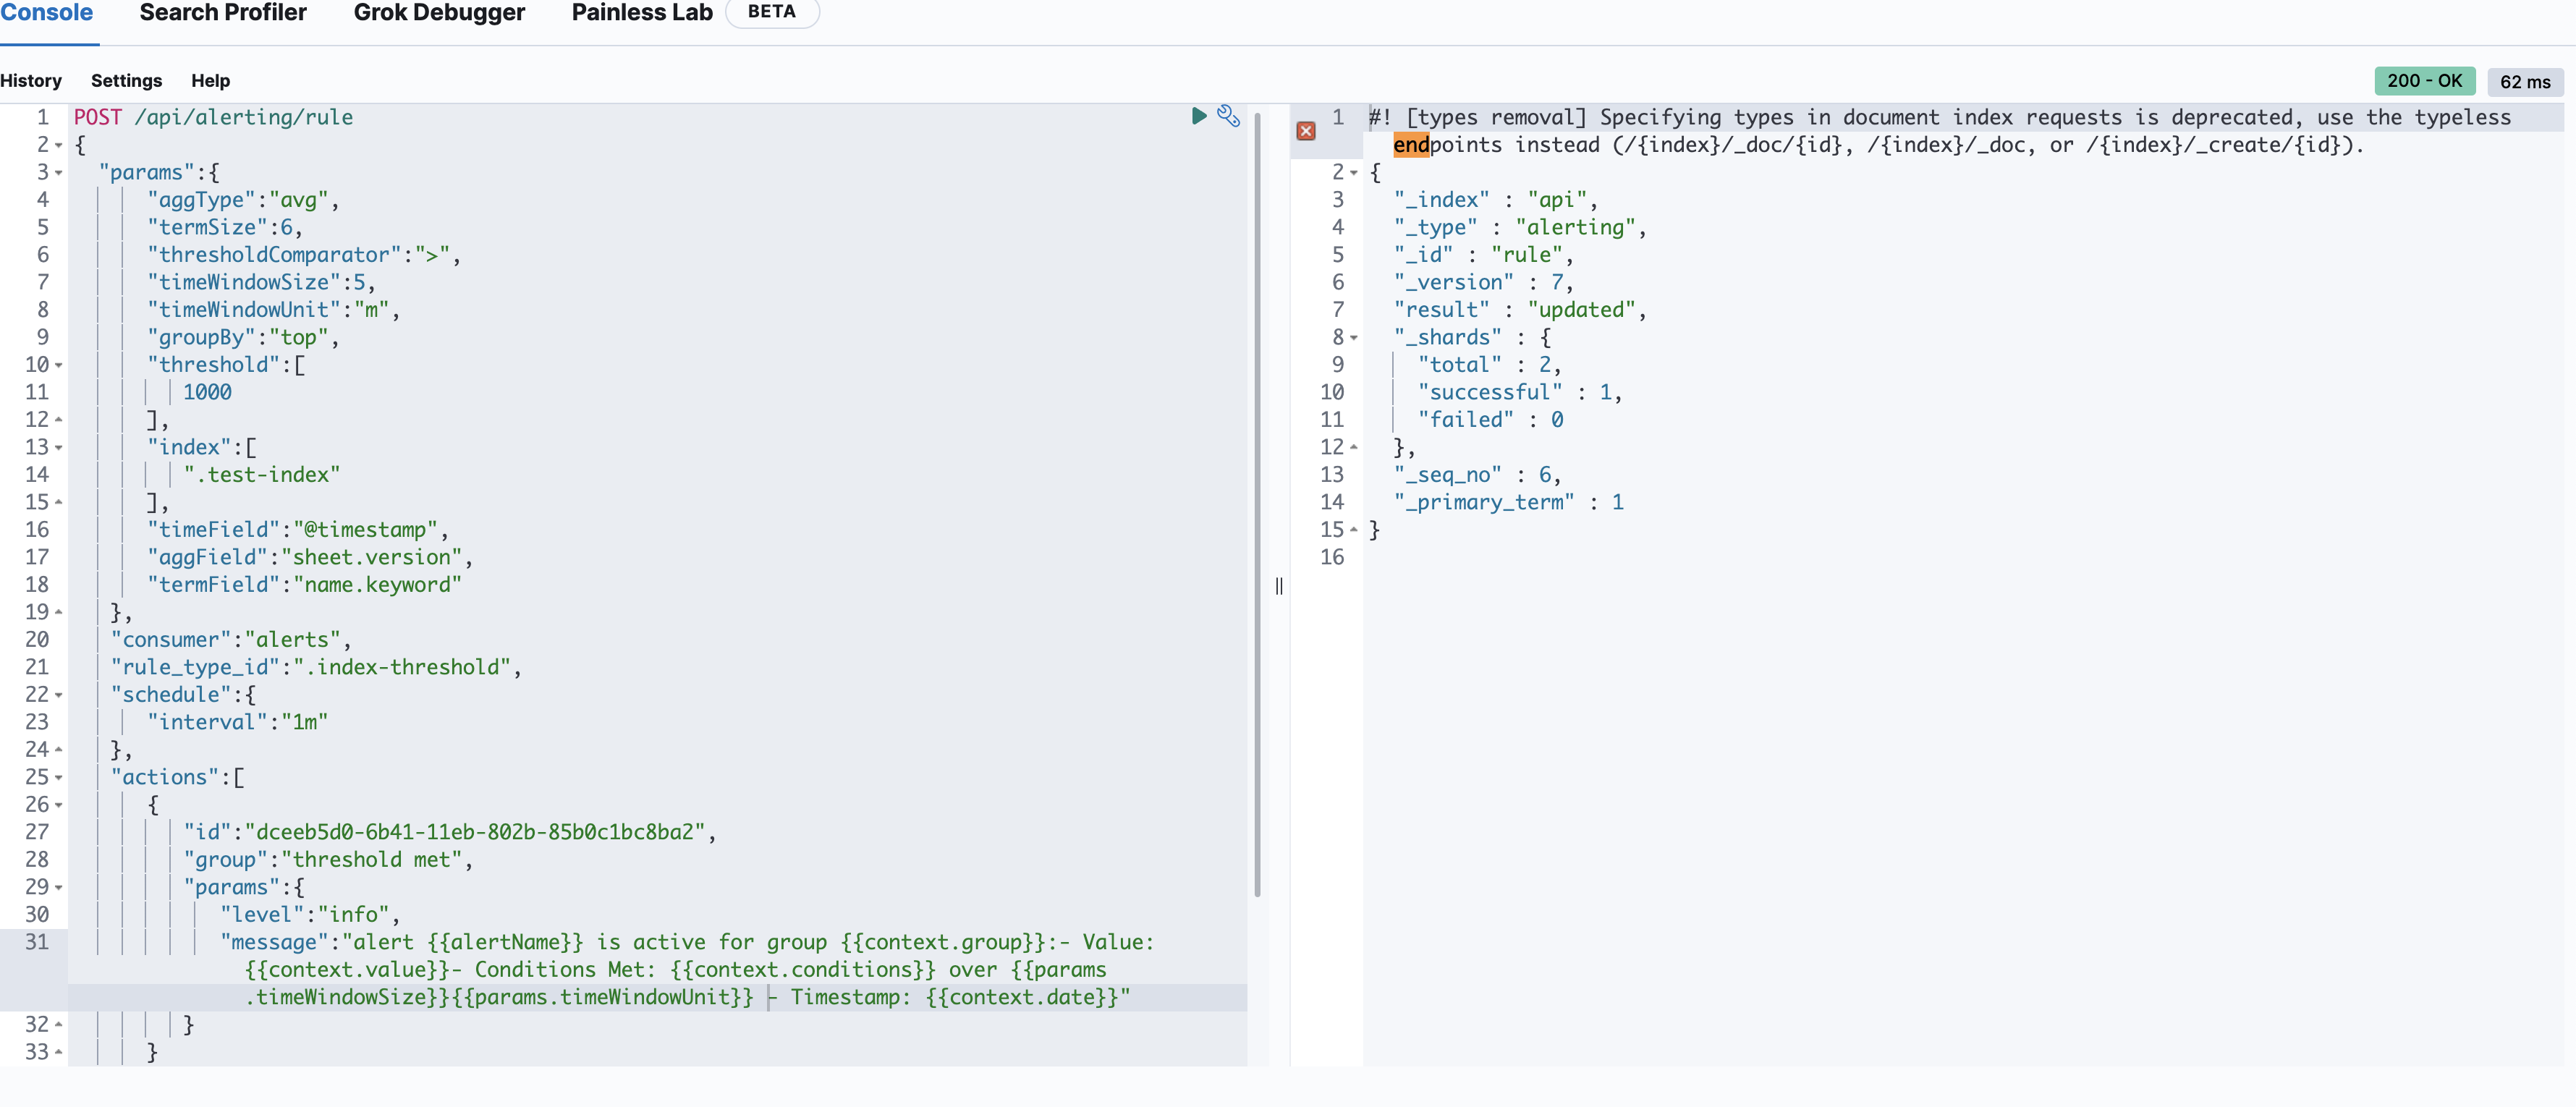Collapse the params block on line 3
Image resolution: width=2576 pixels, height=1107 pixels.
point(59,173)
